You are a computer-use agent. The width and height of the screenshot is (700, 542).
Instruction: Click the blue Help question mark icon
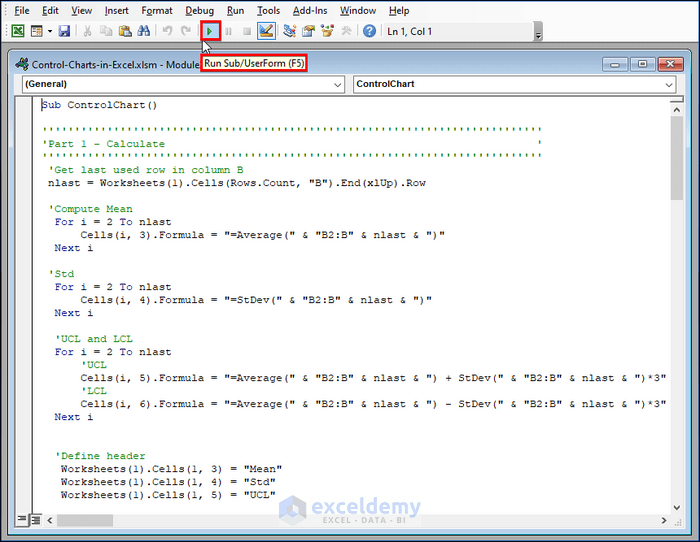pyautogui.click(x=369, y=31)
